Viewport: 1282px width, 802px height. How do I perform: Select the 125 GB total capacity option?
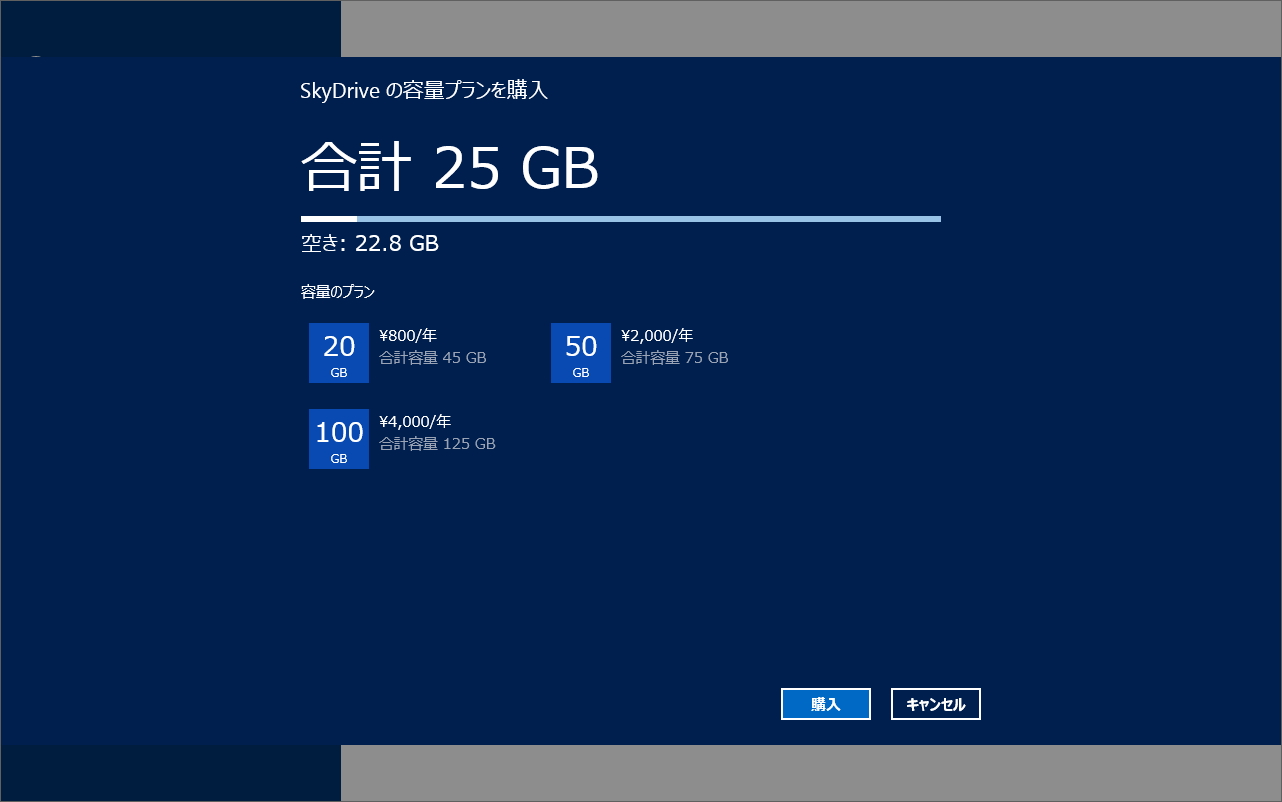338,439
